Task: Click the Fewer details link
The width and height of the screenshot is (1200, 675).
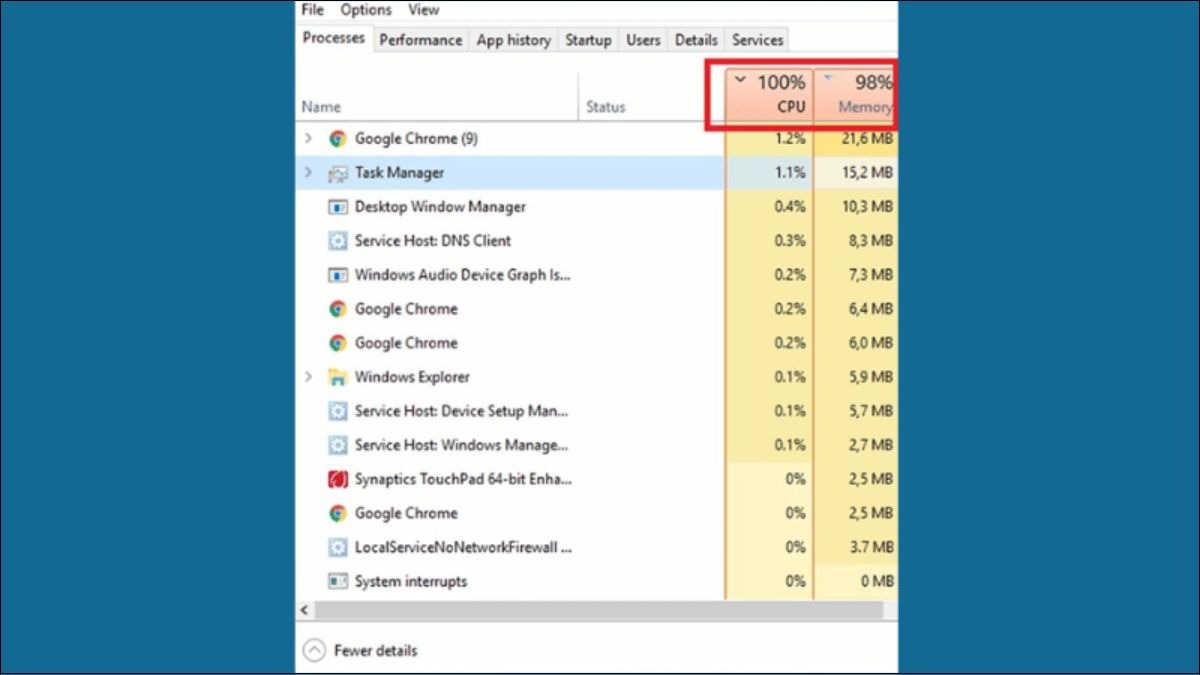Action: pos(376,651)
